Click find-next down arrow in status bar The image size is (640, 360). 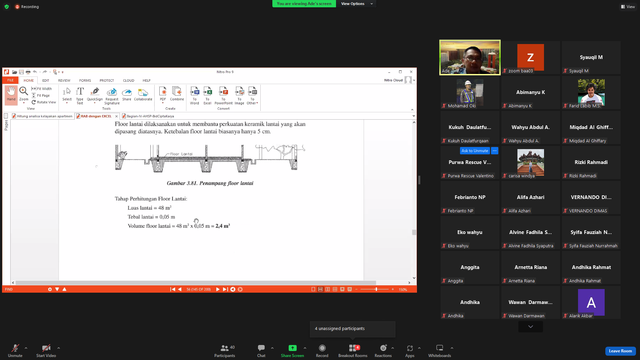[57, 289]
